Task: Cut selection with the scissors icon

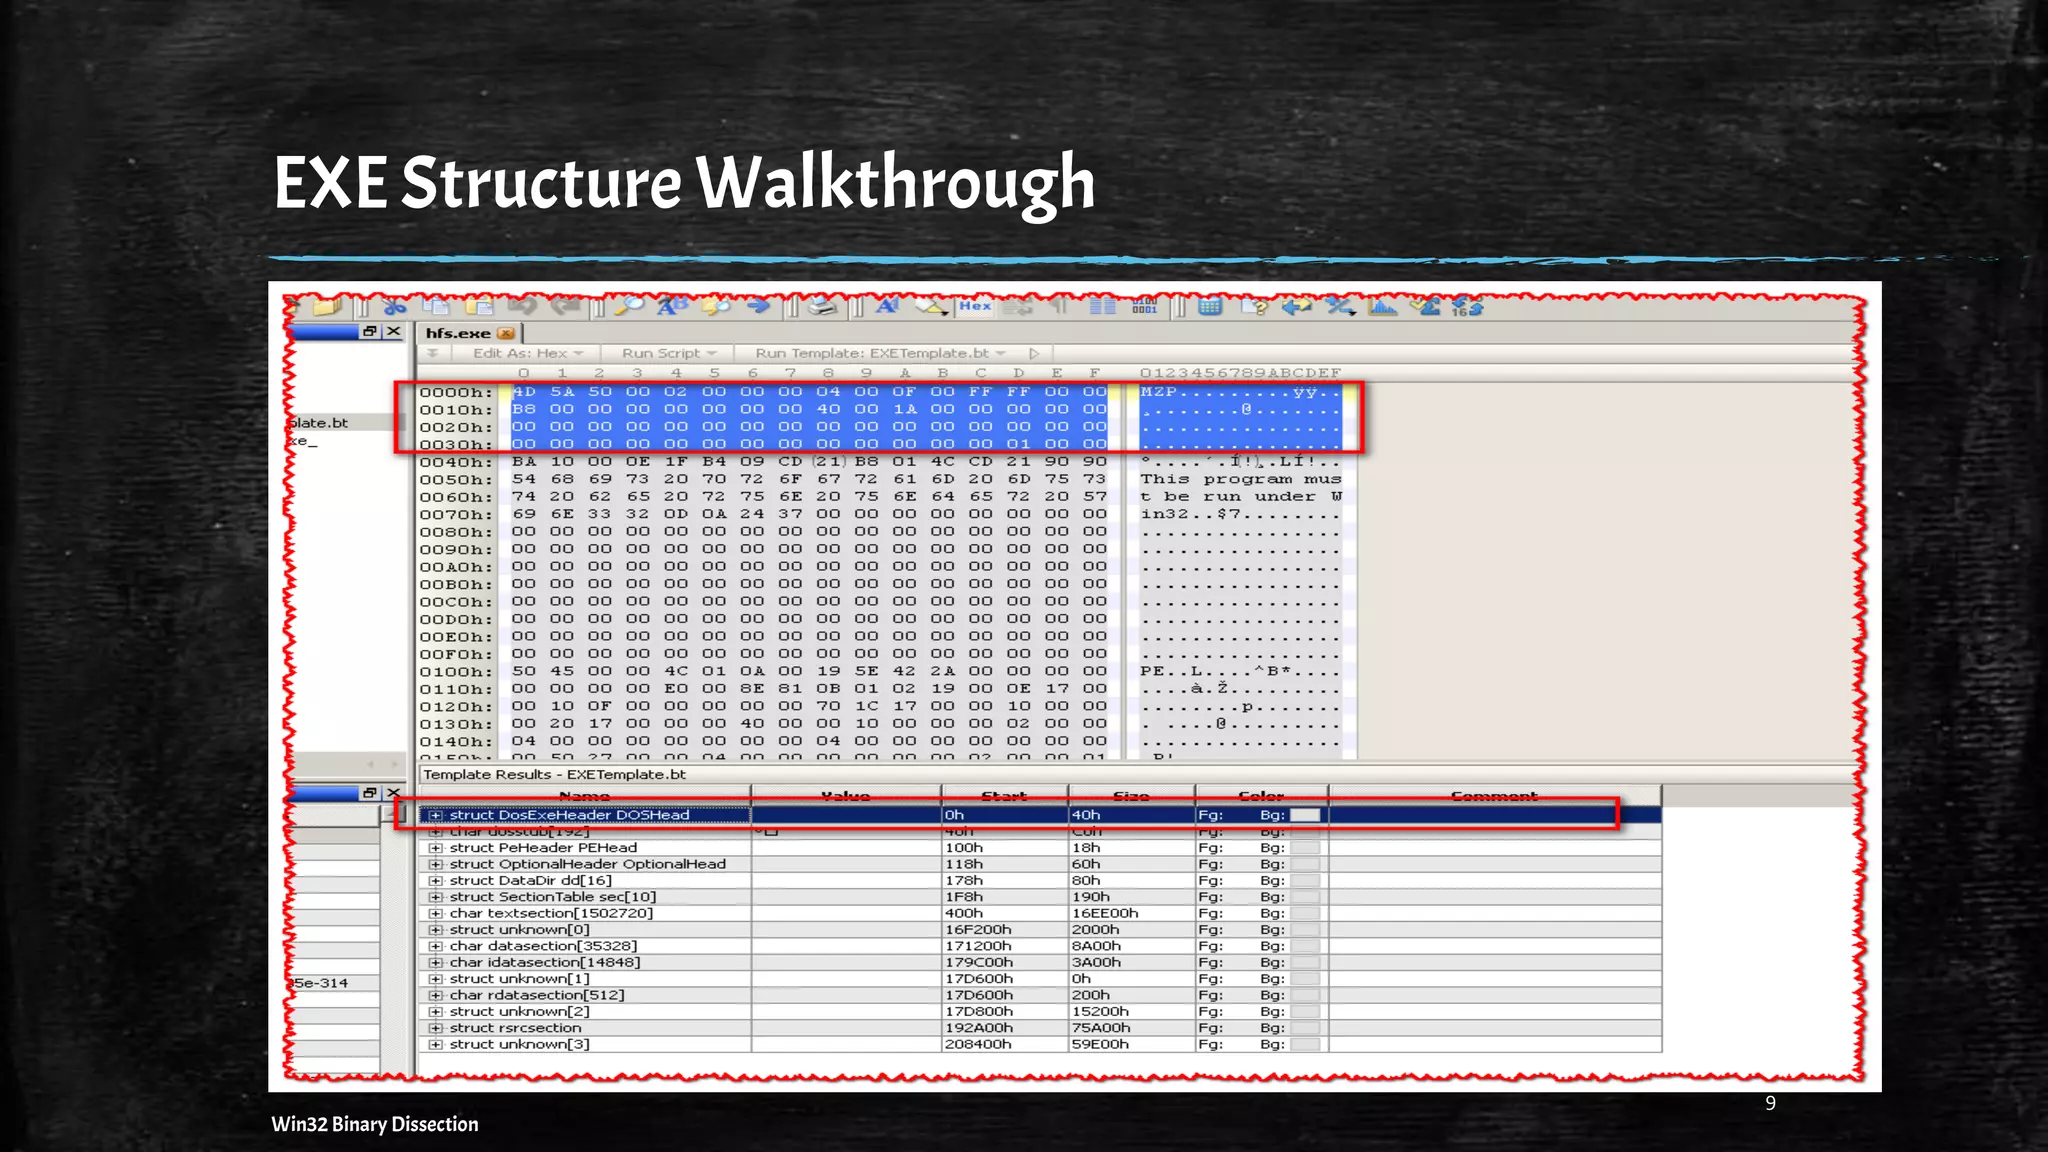Action: pos(395,306)
